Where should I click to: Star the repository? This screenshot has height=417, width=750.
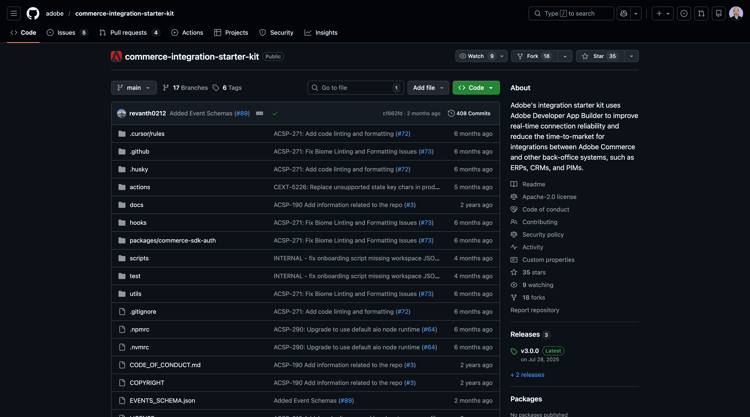(x=600, y=56)
